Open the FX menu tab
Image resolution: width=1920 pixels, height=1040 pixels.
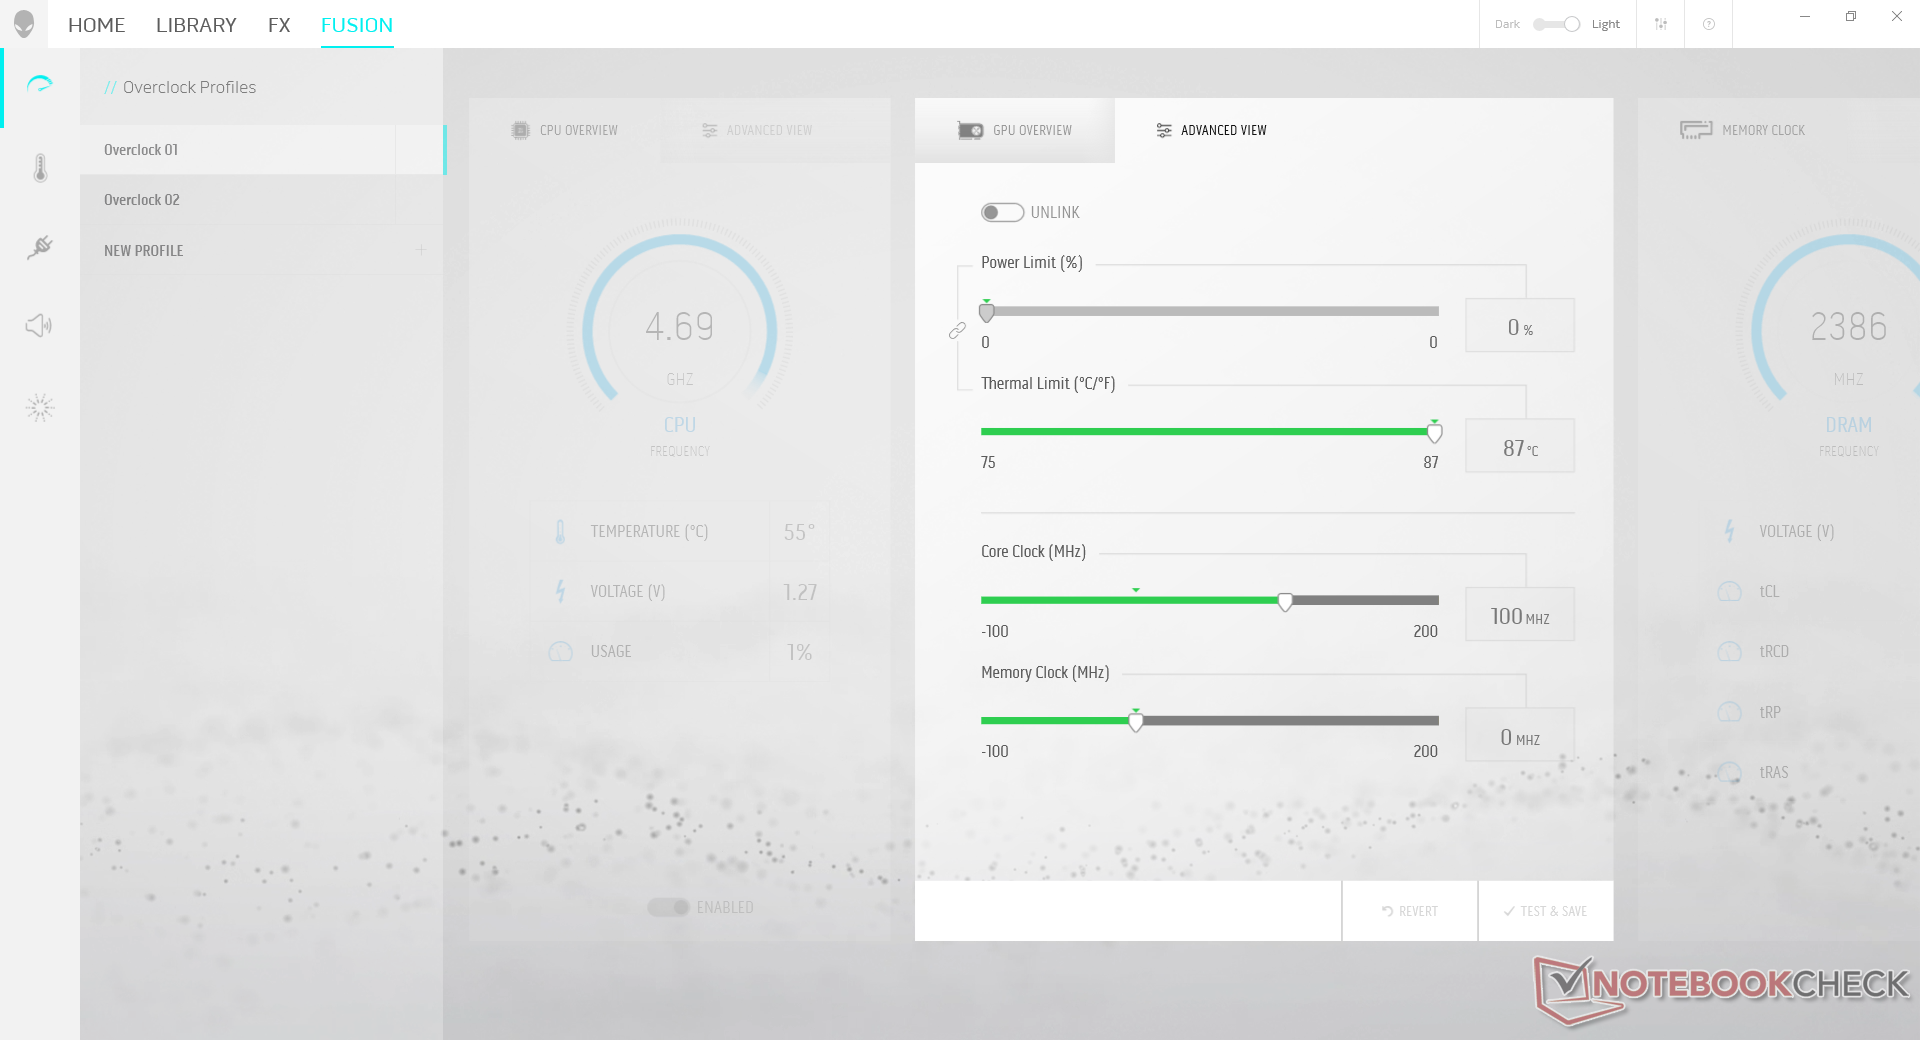[279, 25]
